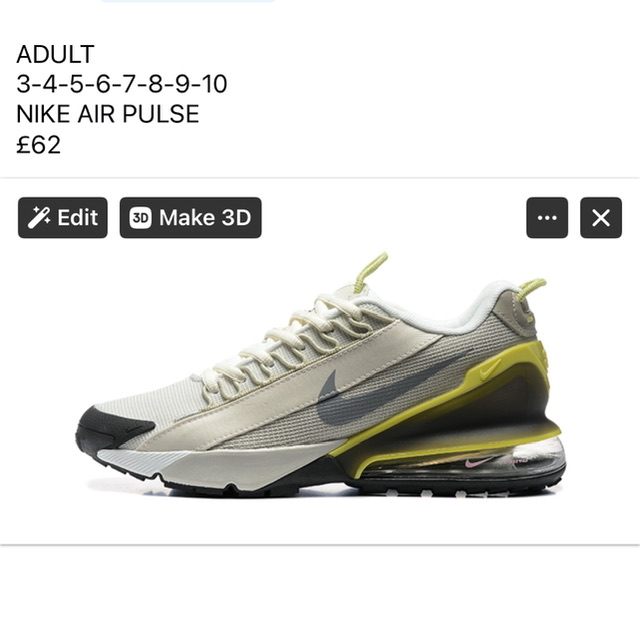Click the magic wand Edit icon
Viewport: 640px width, 627px height.
coord(39,217)
